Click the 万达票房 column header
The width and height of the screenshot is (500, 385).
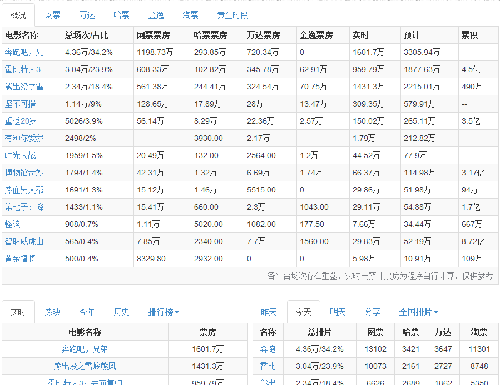[x=263, y=35]
